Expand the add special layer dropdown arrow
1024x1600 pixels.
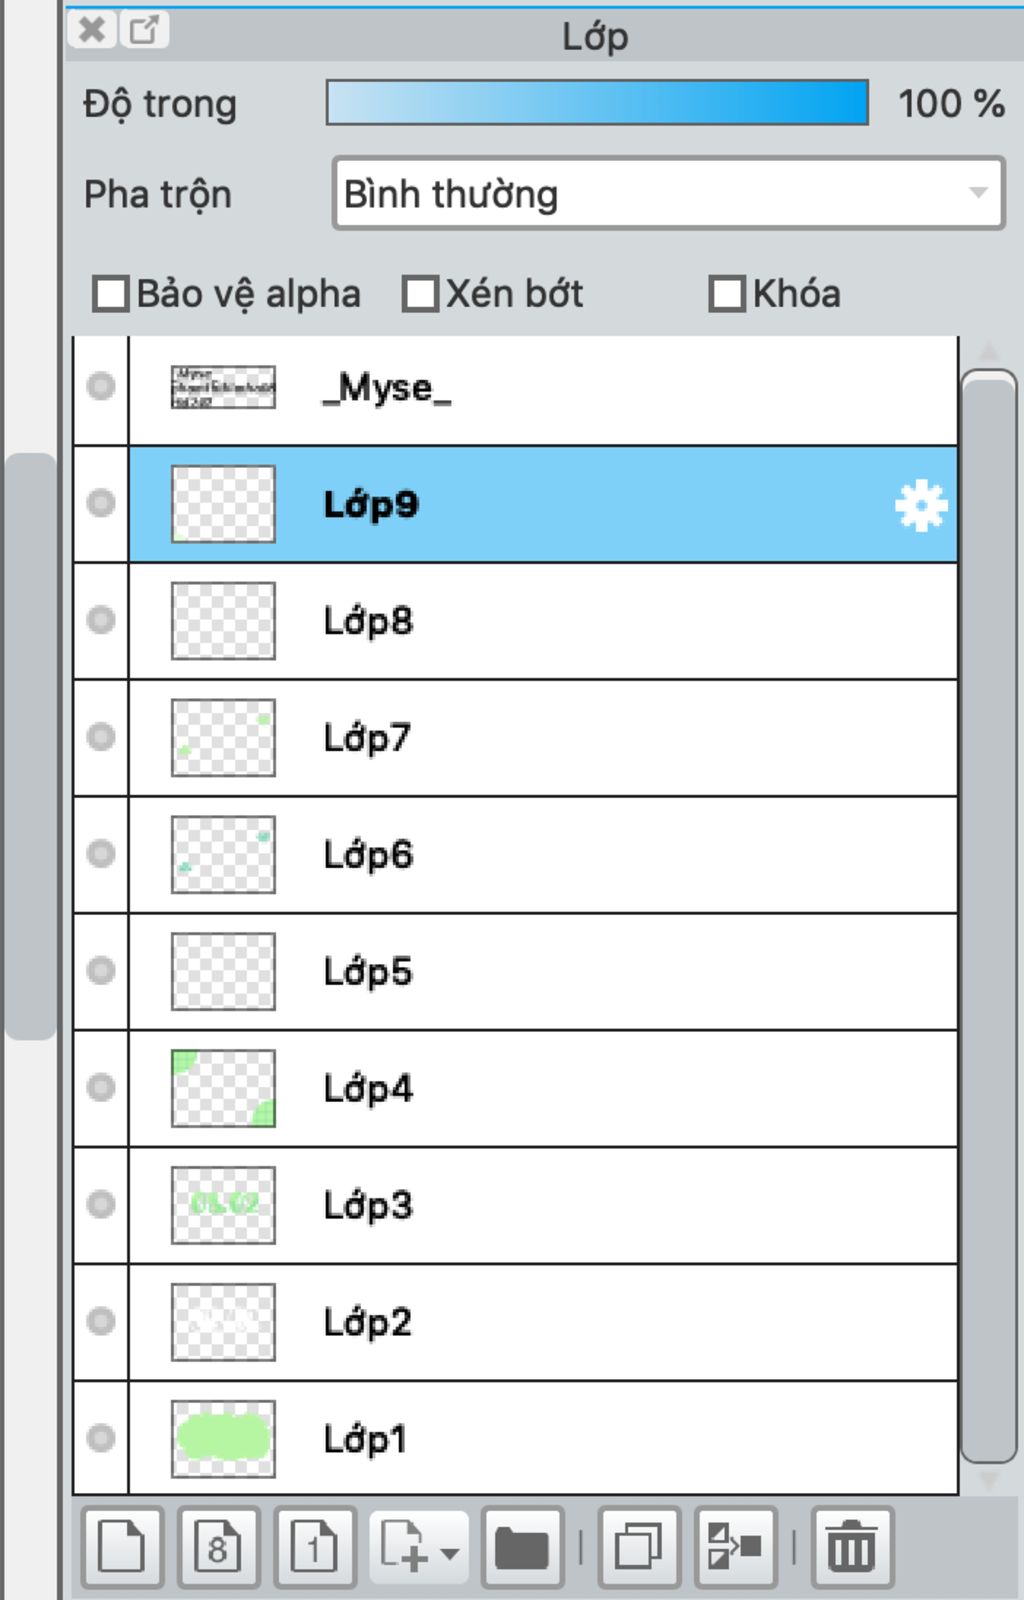pyautogui.click(x=450, y=1554)
